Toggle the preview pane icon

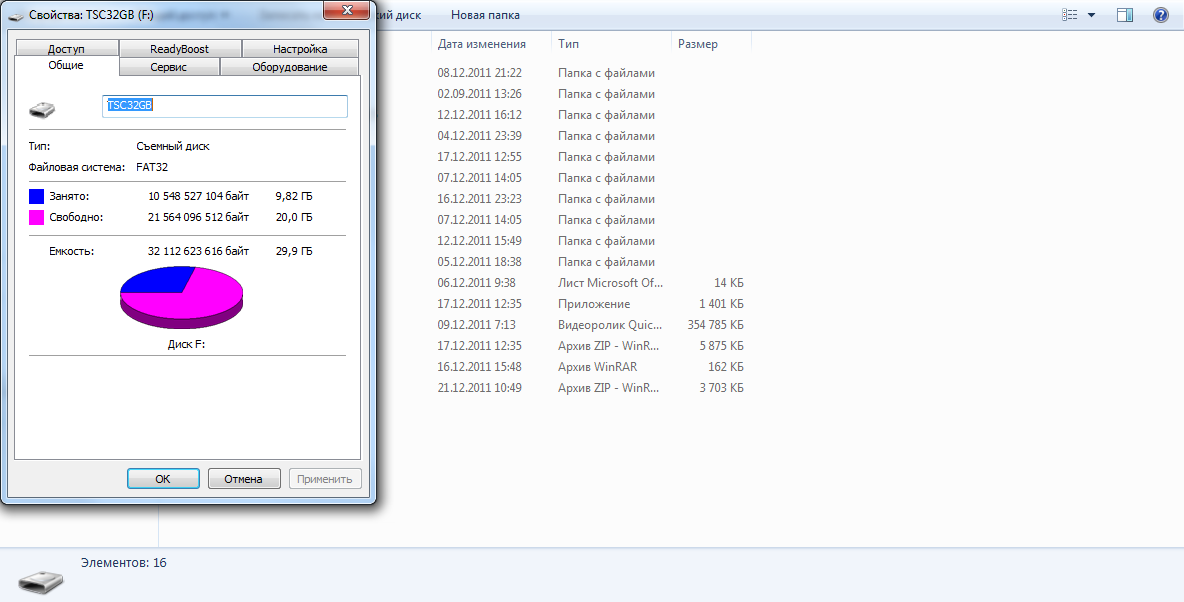[x=1126, y=15]
